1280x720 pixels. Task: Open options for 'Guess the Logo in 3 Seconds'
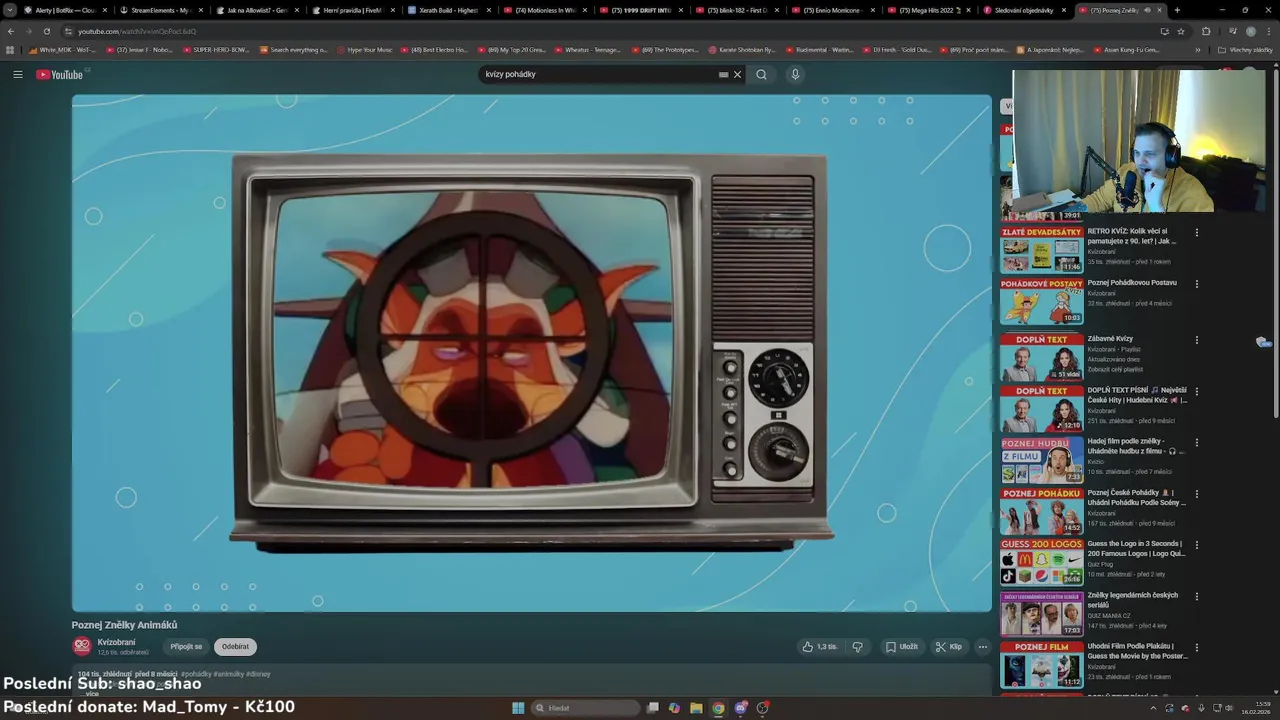(x=1197, y=545)
